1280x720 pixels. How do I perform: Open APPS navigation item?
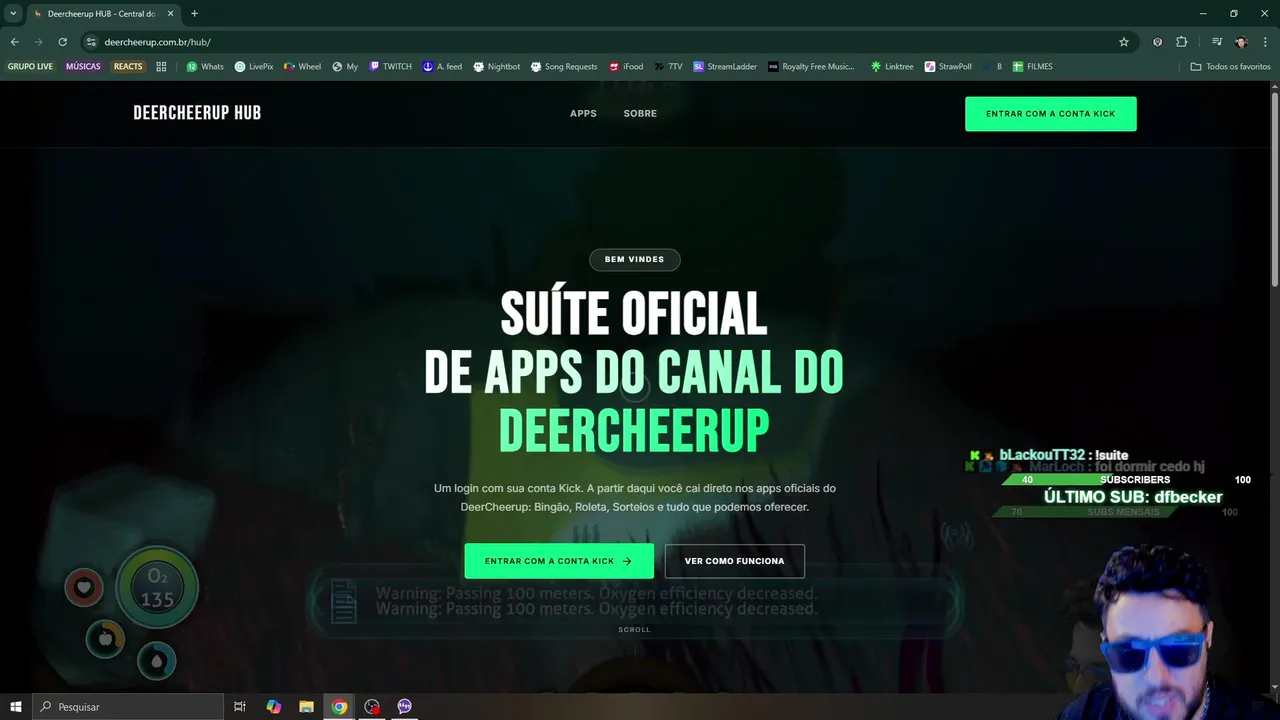tap(583, 114)
